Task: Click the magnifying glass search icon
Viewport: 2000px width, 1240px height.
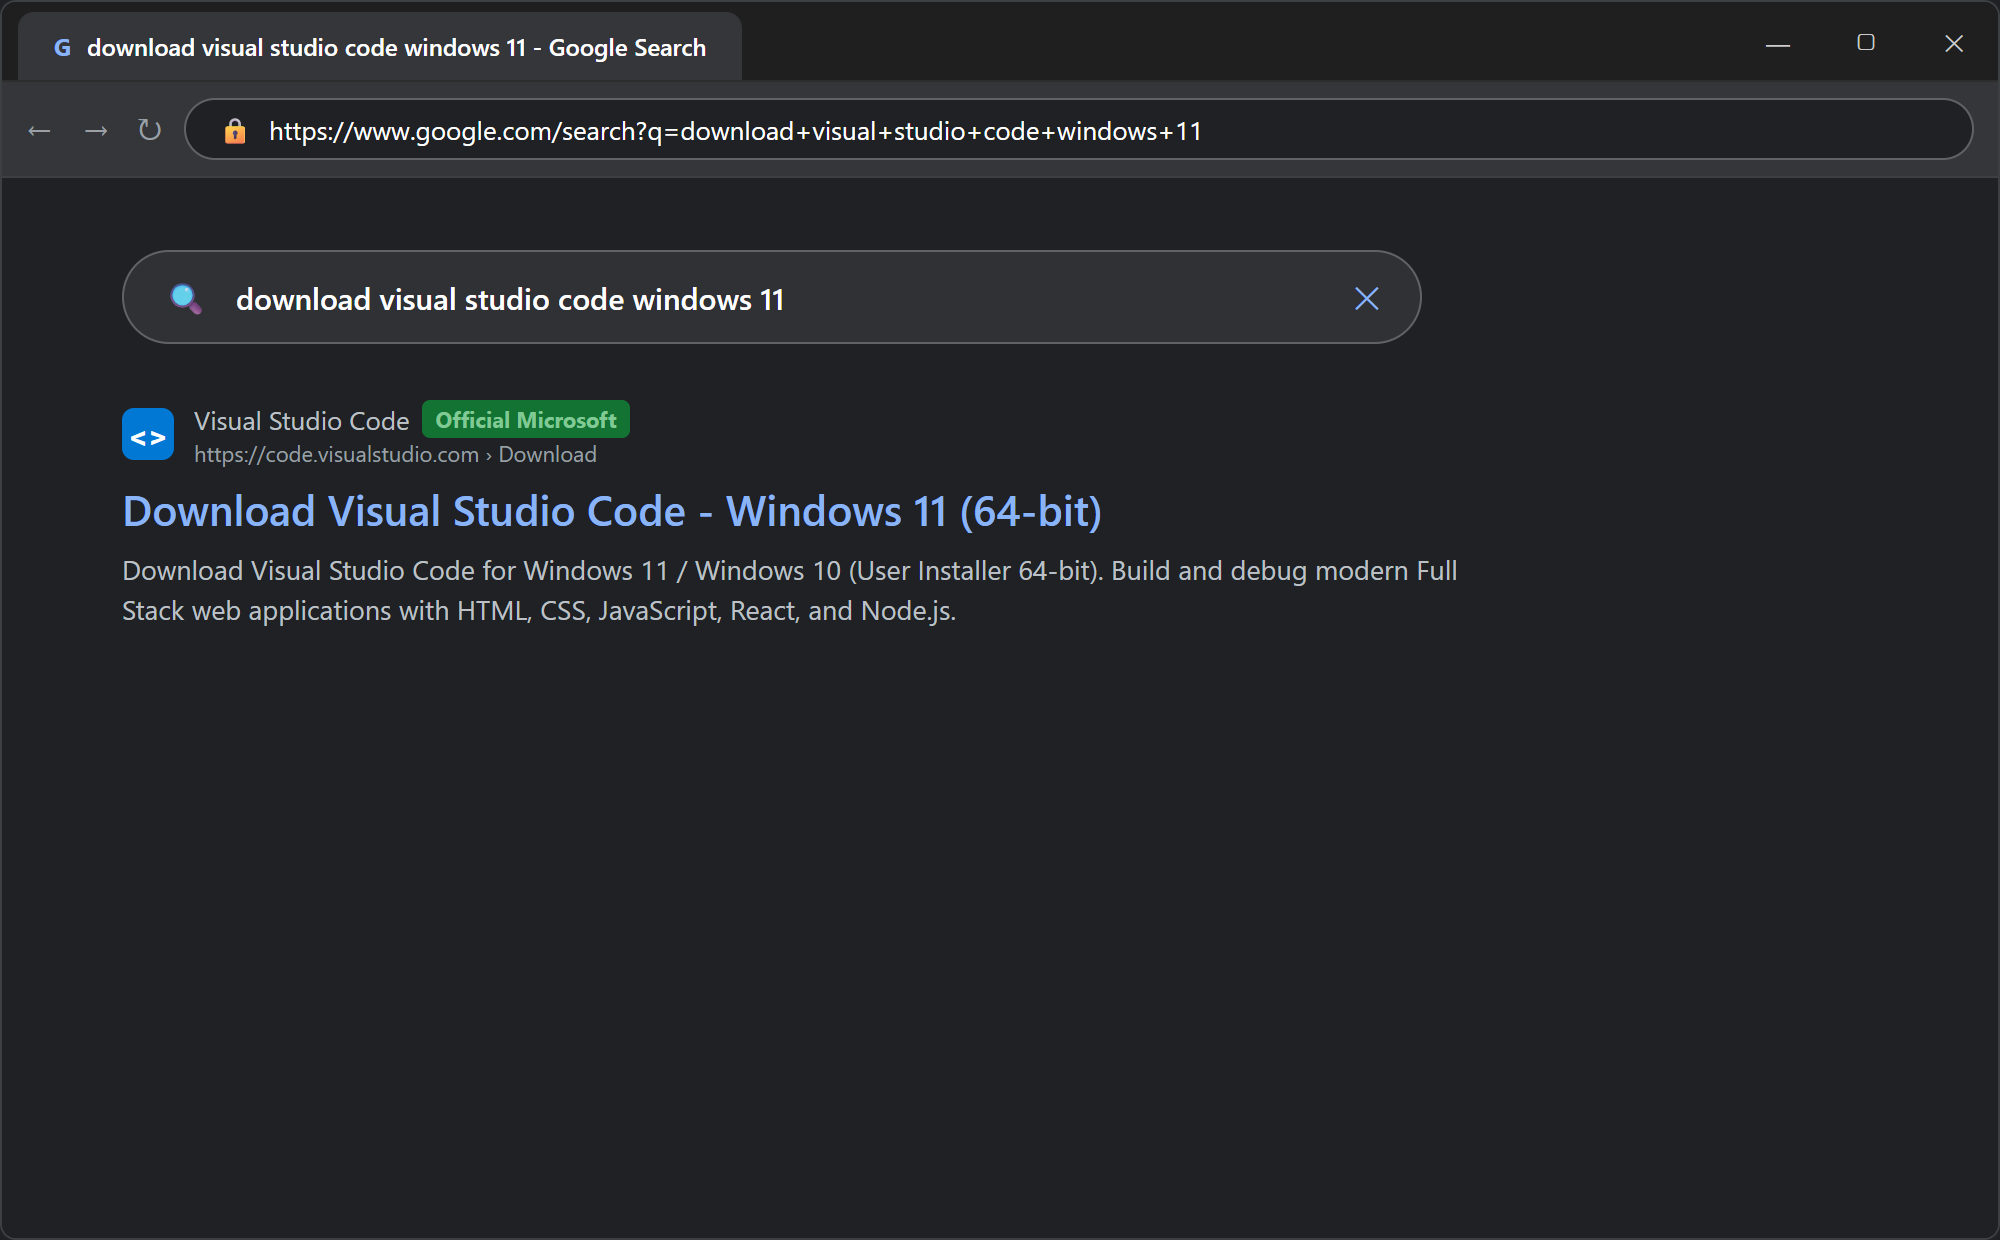Action: [186, 298]
